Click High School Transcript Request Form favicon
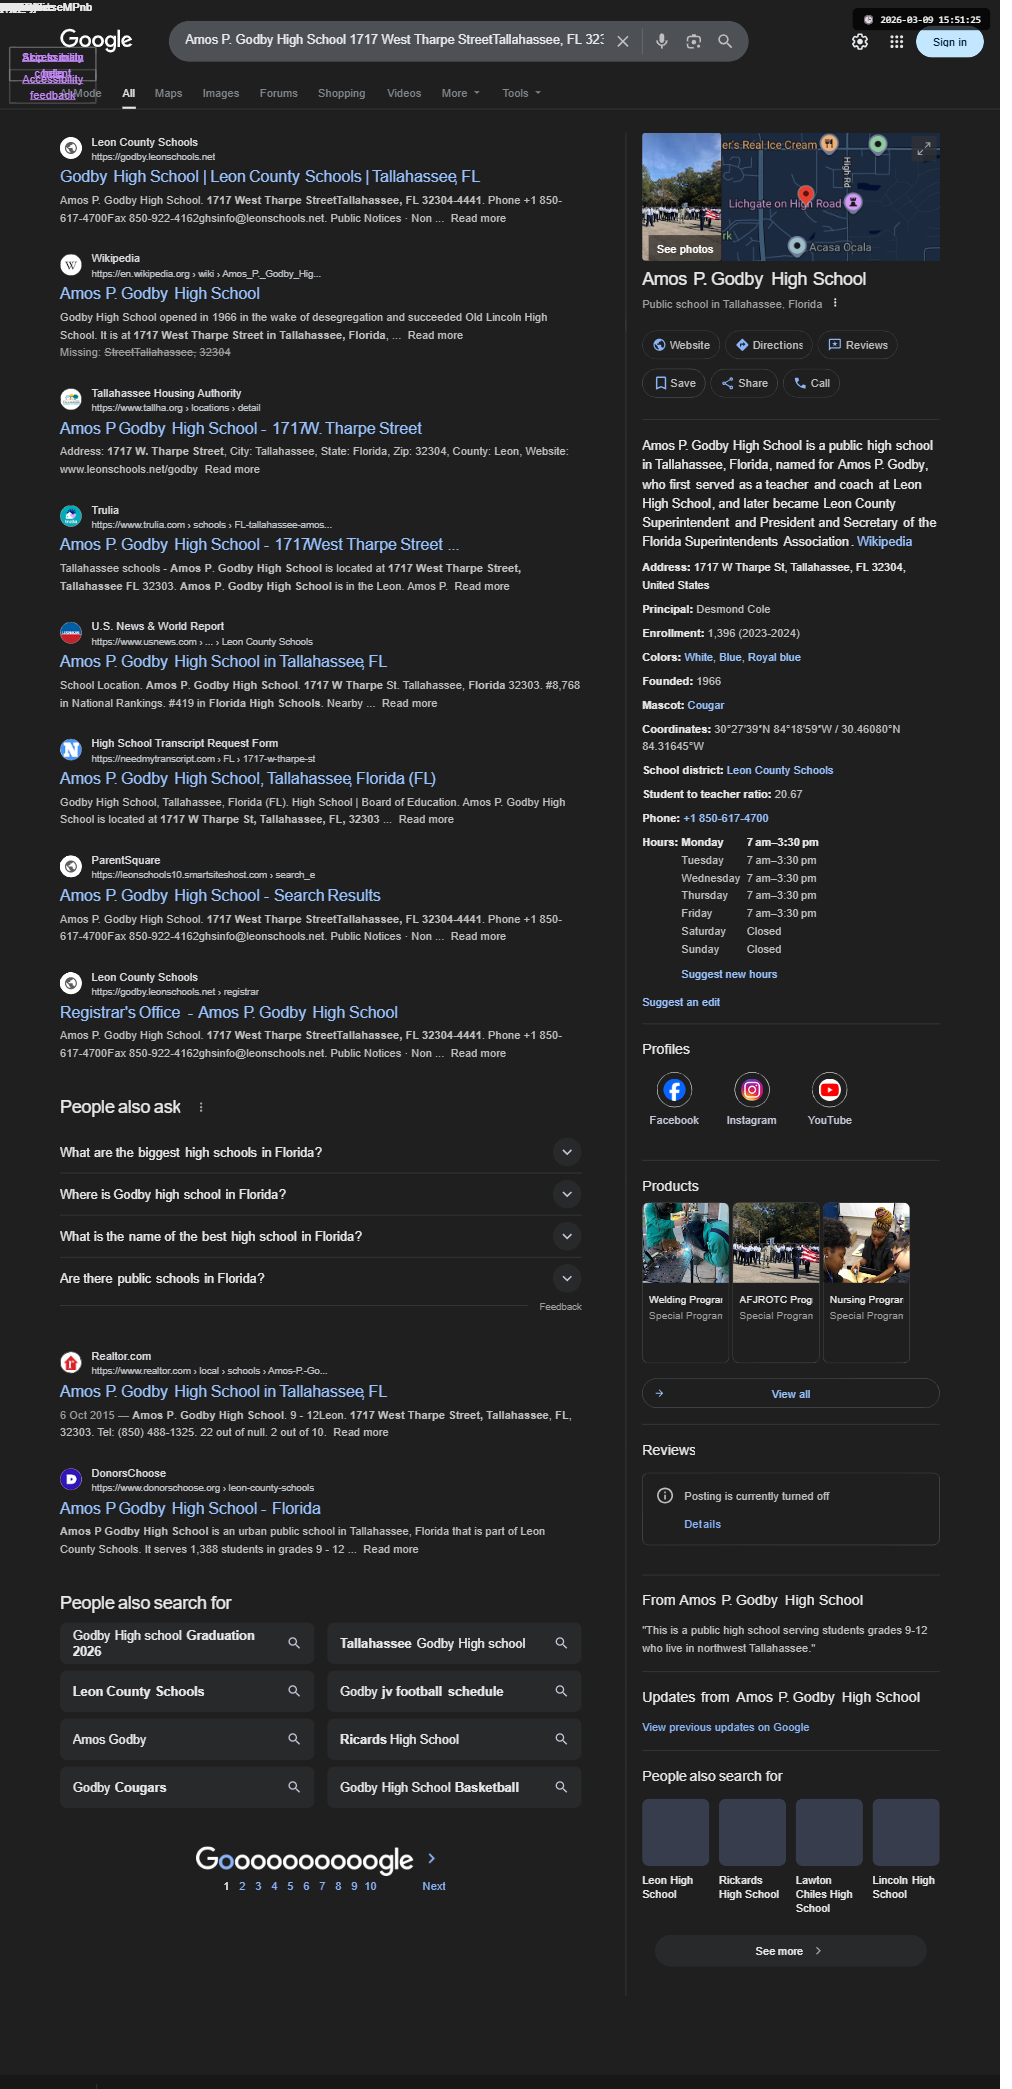The height and width of the screenshot is (2089, 1012). click(x=71, y=750)
